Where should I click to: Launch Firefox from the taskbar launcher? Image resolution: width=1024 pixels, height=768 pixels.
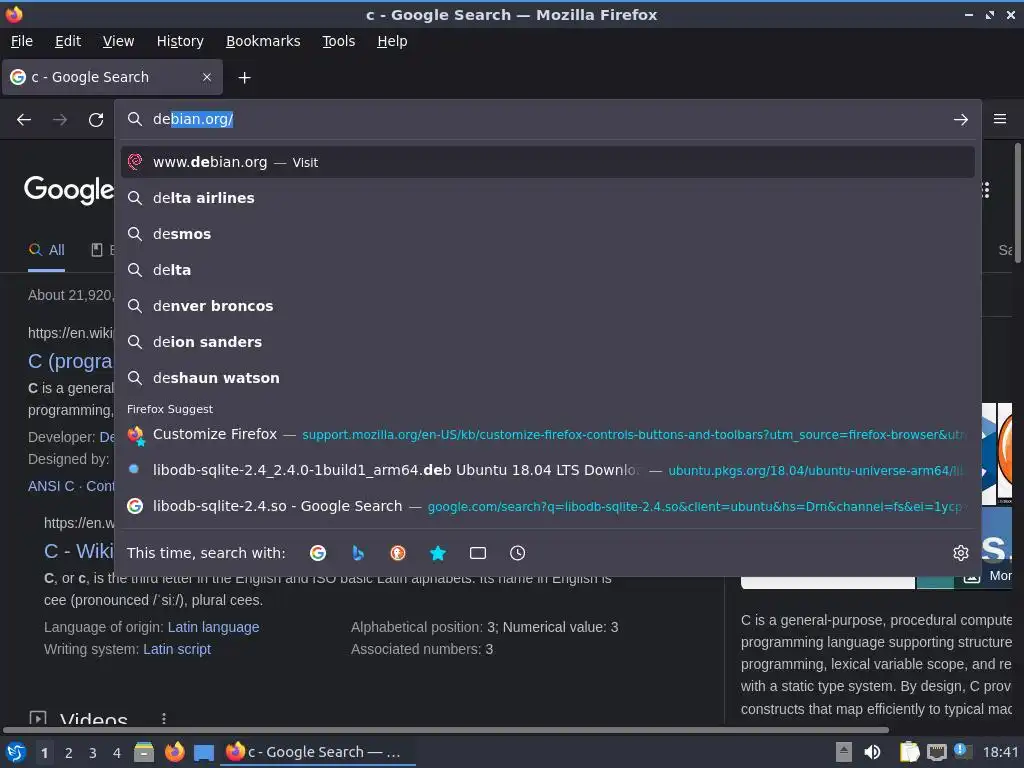point(174,752)
